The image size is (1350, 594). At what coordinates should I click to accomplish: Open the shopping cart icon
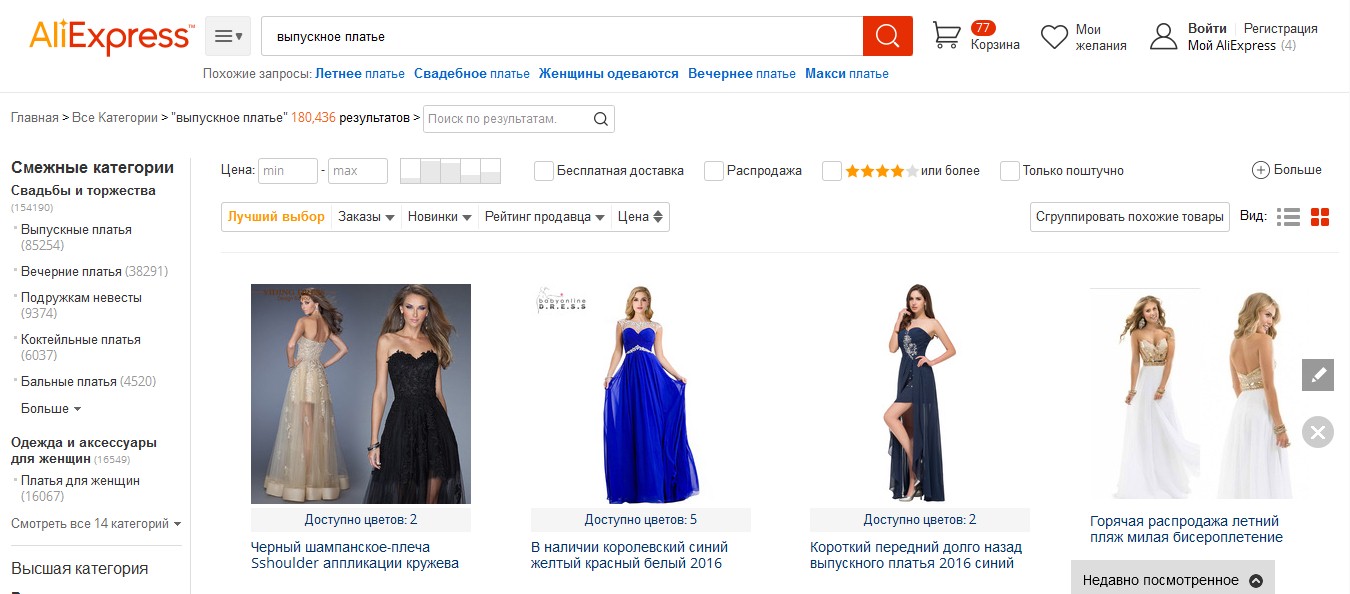[946, 35]
